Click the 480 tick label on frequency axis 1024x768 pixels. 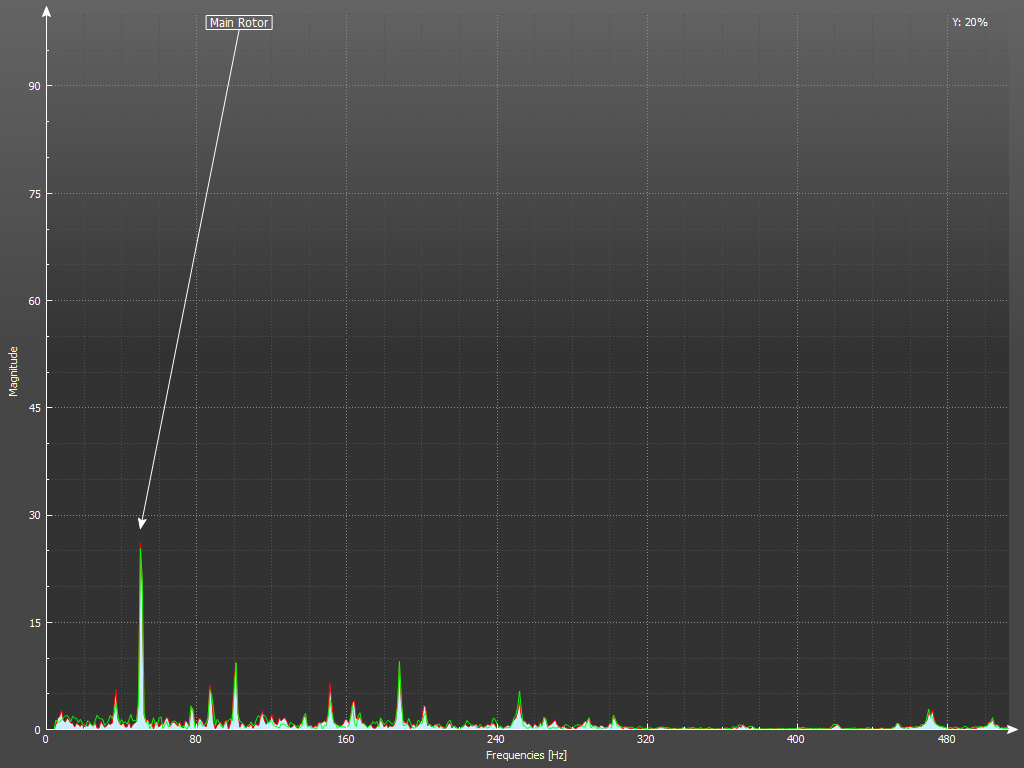coord(946,740)
